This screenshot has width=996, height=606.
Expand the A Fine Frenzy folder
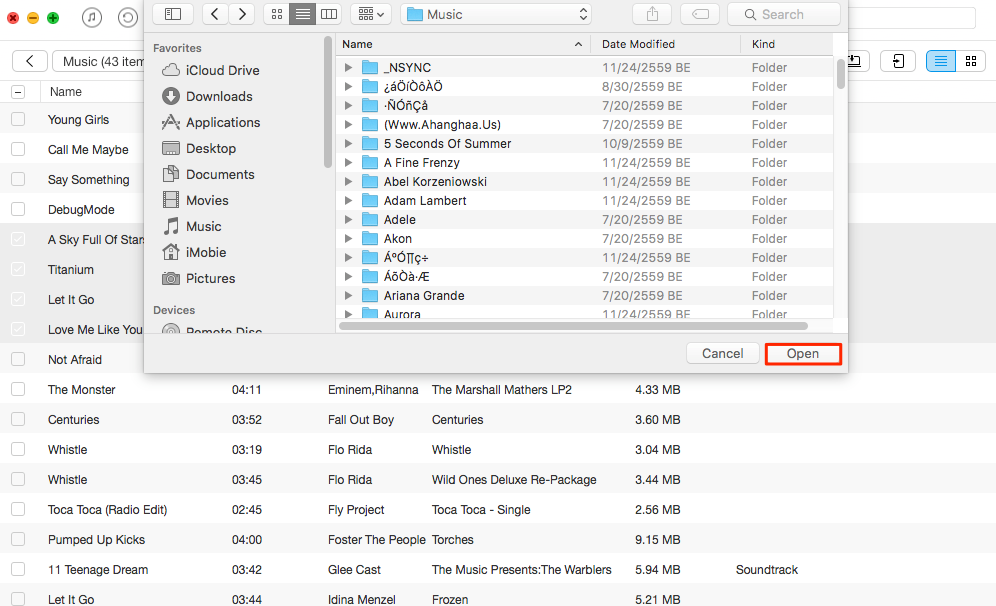pos(348,163)
